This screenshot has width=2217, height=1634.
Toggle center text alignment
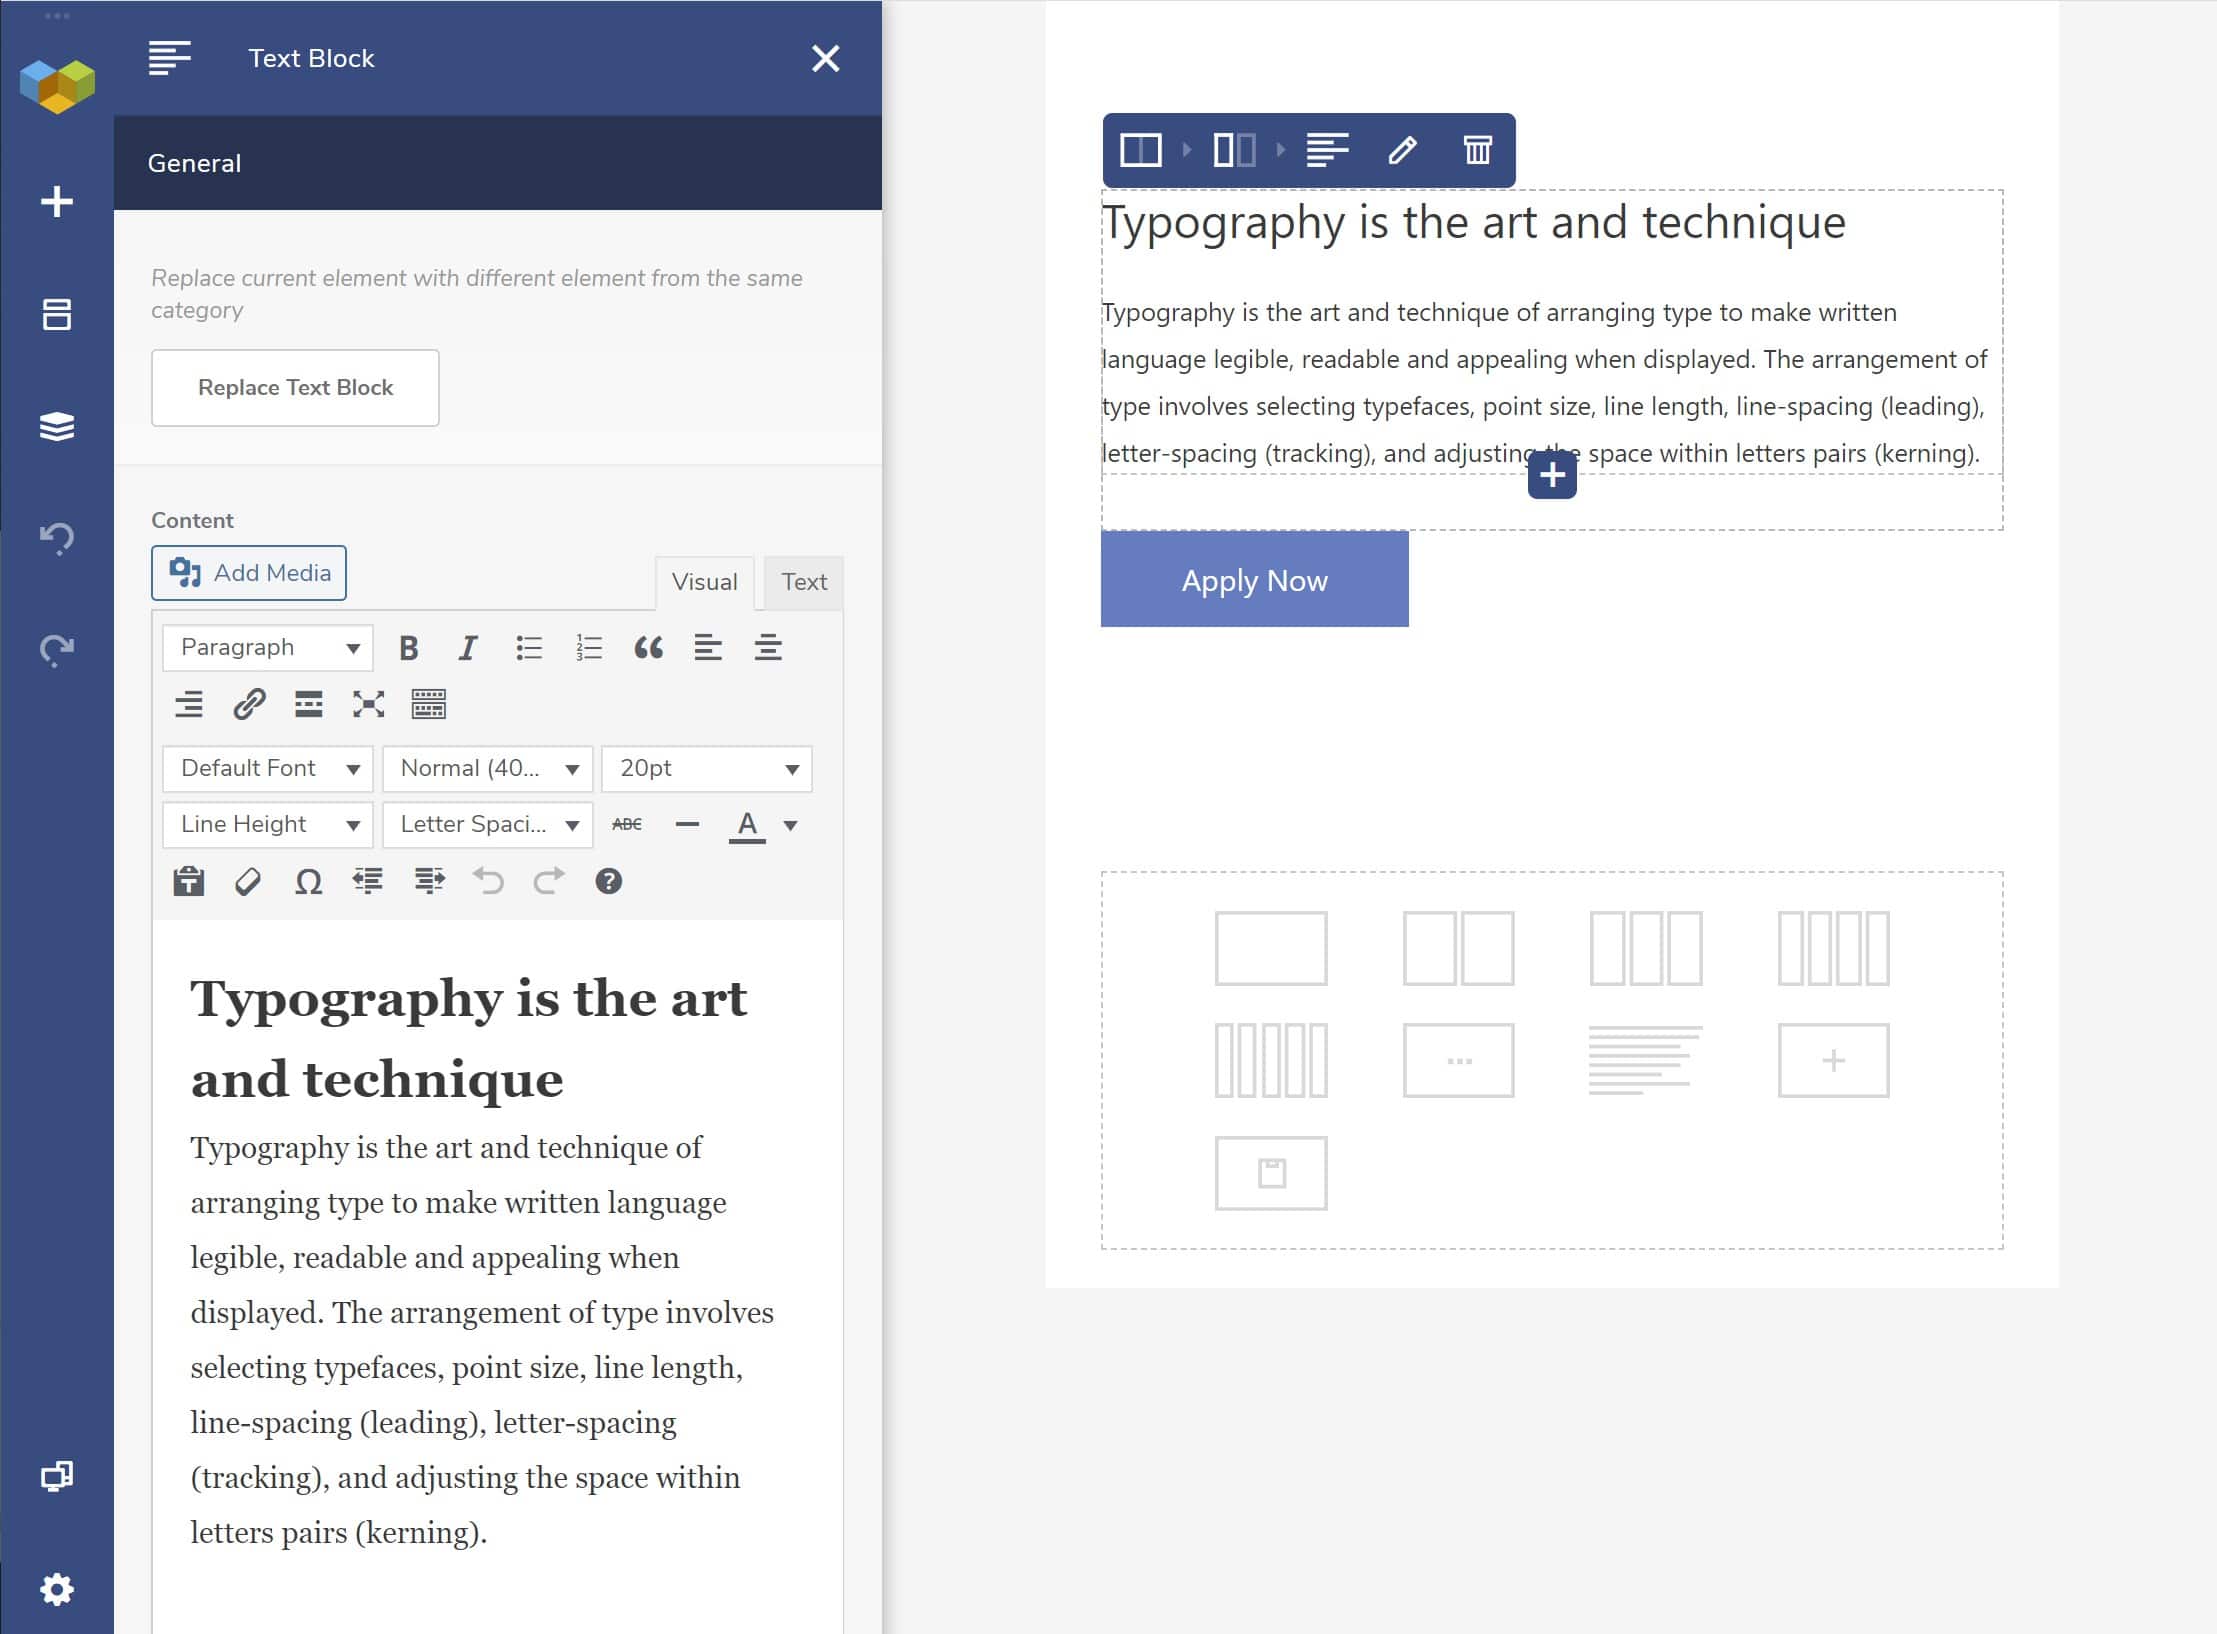766,646
